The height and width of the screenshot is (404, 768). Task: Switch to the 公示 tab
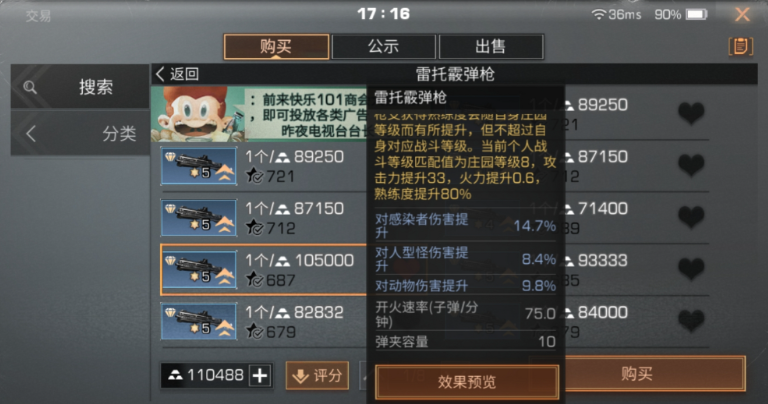click(x=384, y=47)
